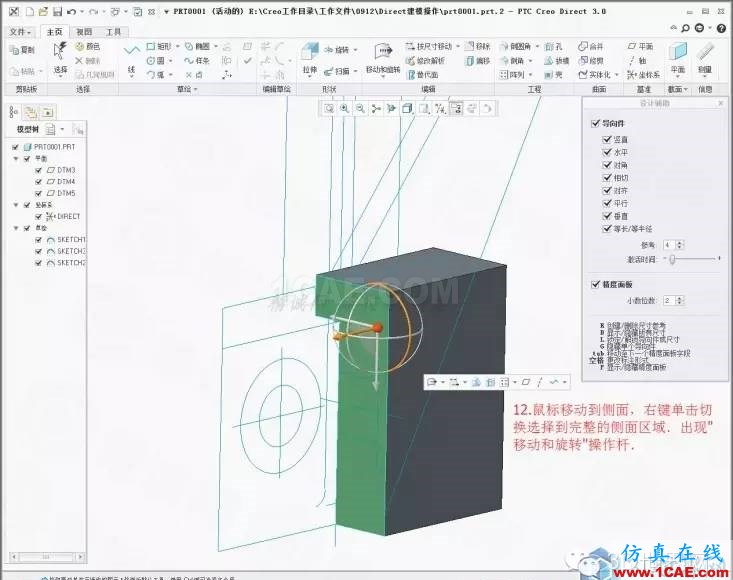
Task: Toggle the 水平 (Horizontal) checkbox
Action: [607, 152]
